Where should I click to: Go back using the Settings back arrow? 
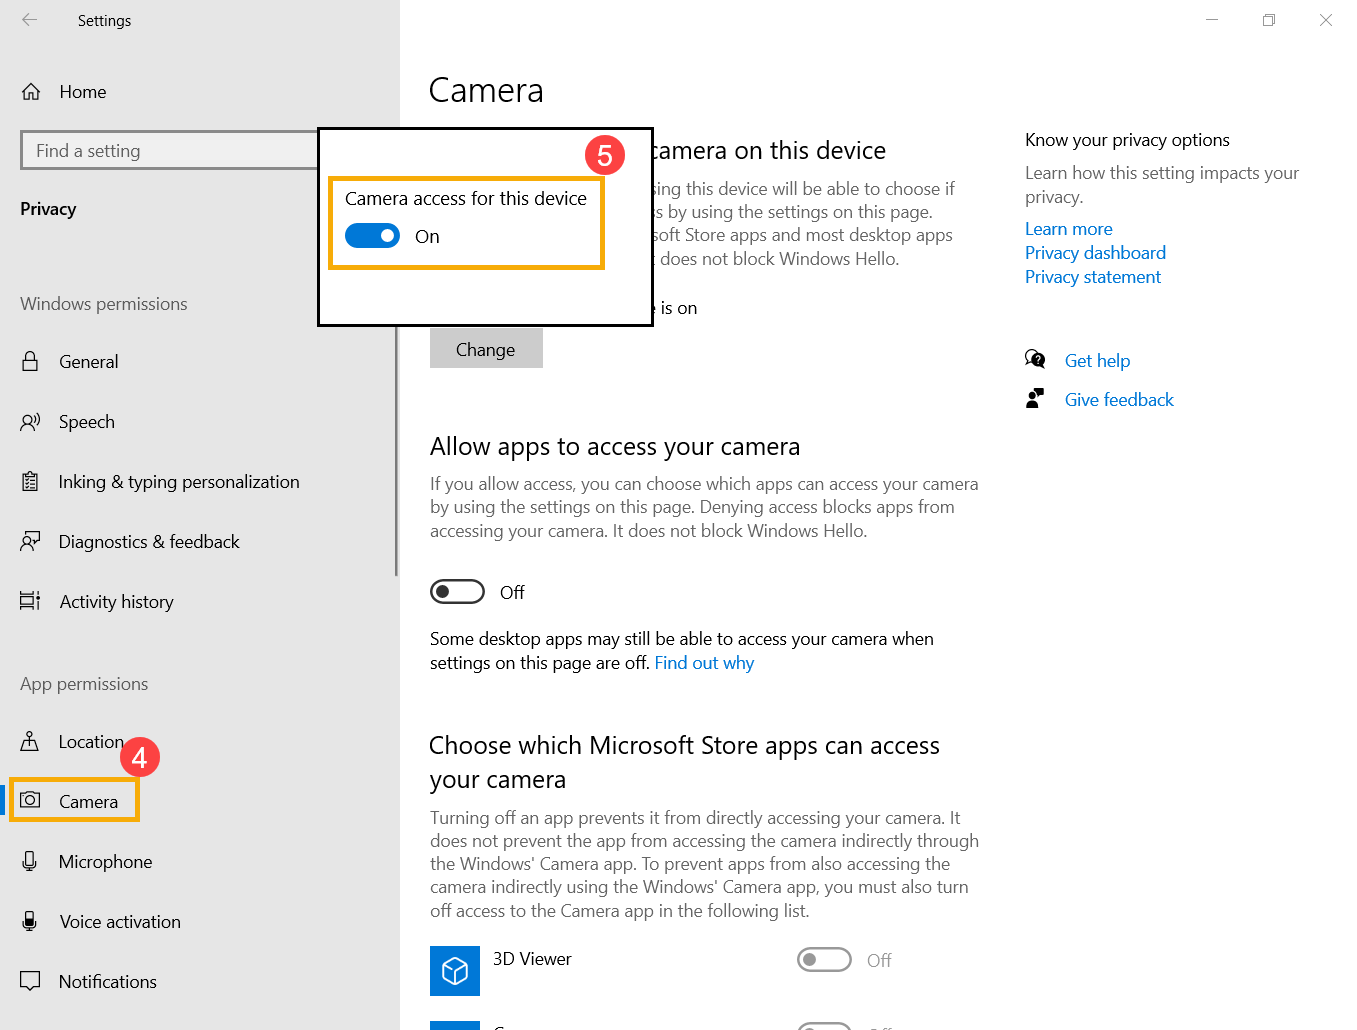coord(30,20)
